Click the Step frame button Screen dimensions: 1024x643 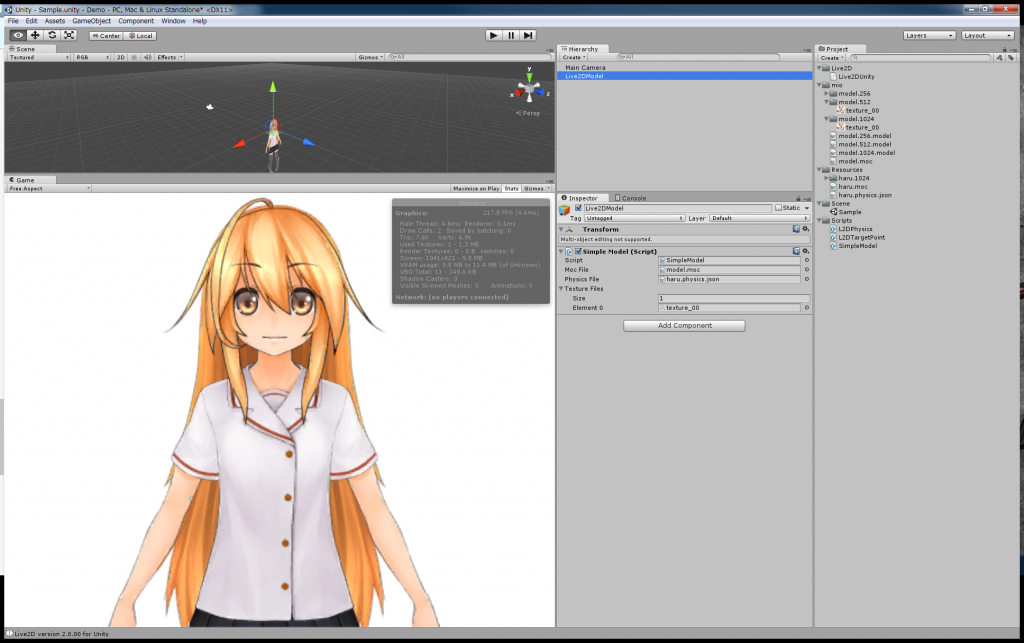pos(528,35)
